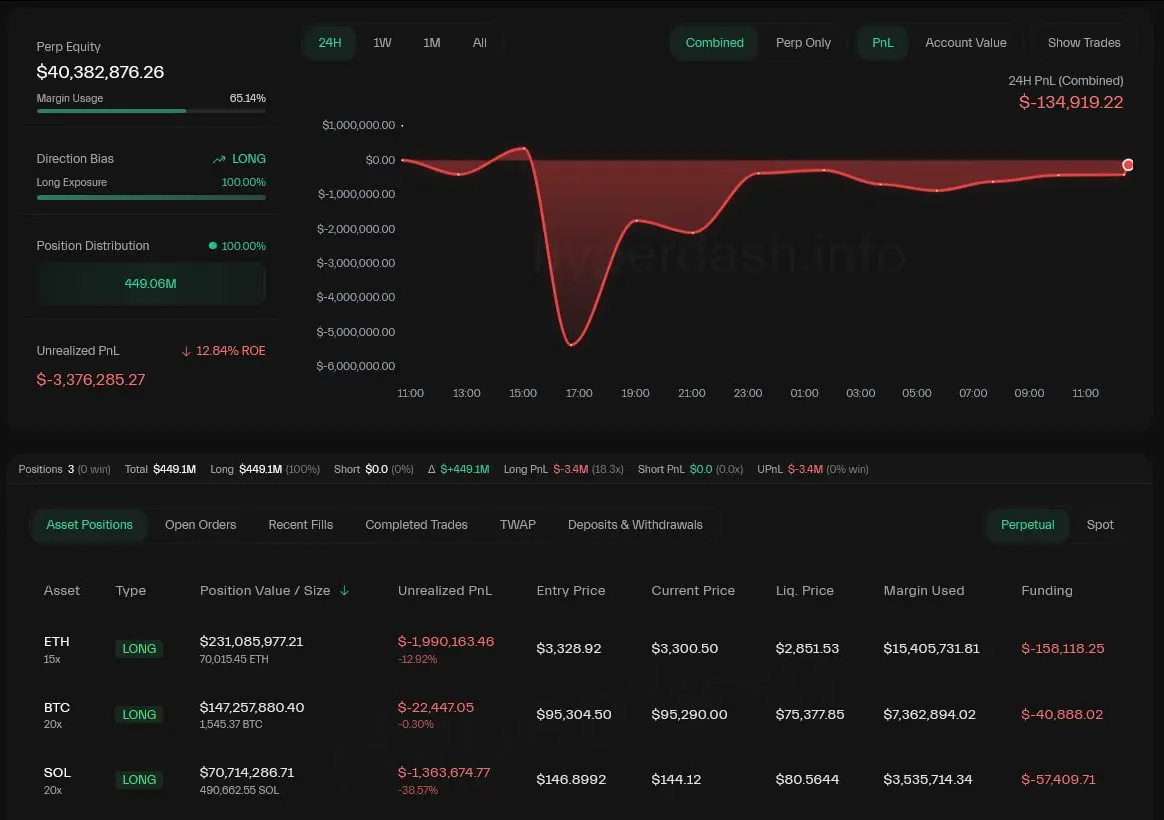Screen dimensions: 1164x820
Task: Switch to Spot positions
Action: coord(1099,525)
